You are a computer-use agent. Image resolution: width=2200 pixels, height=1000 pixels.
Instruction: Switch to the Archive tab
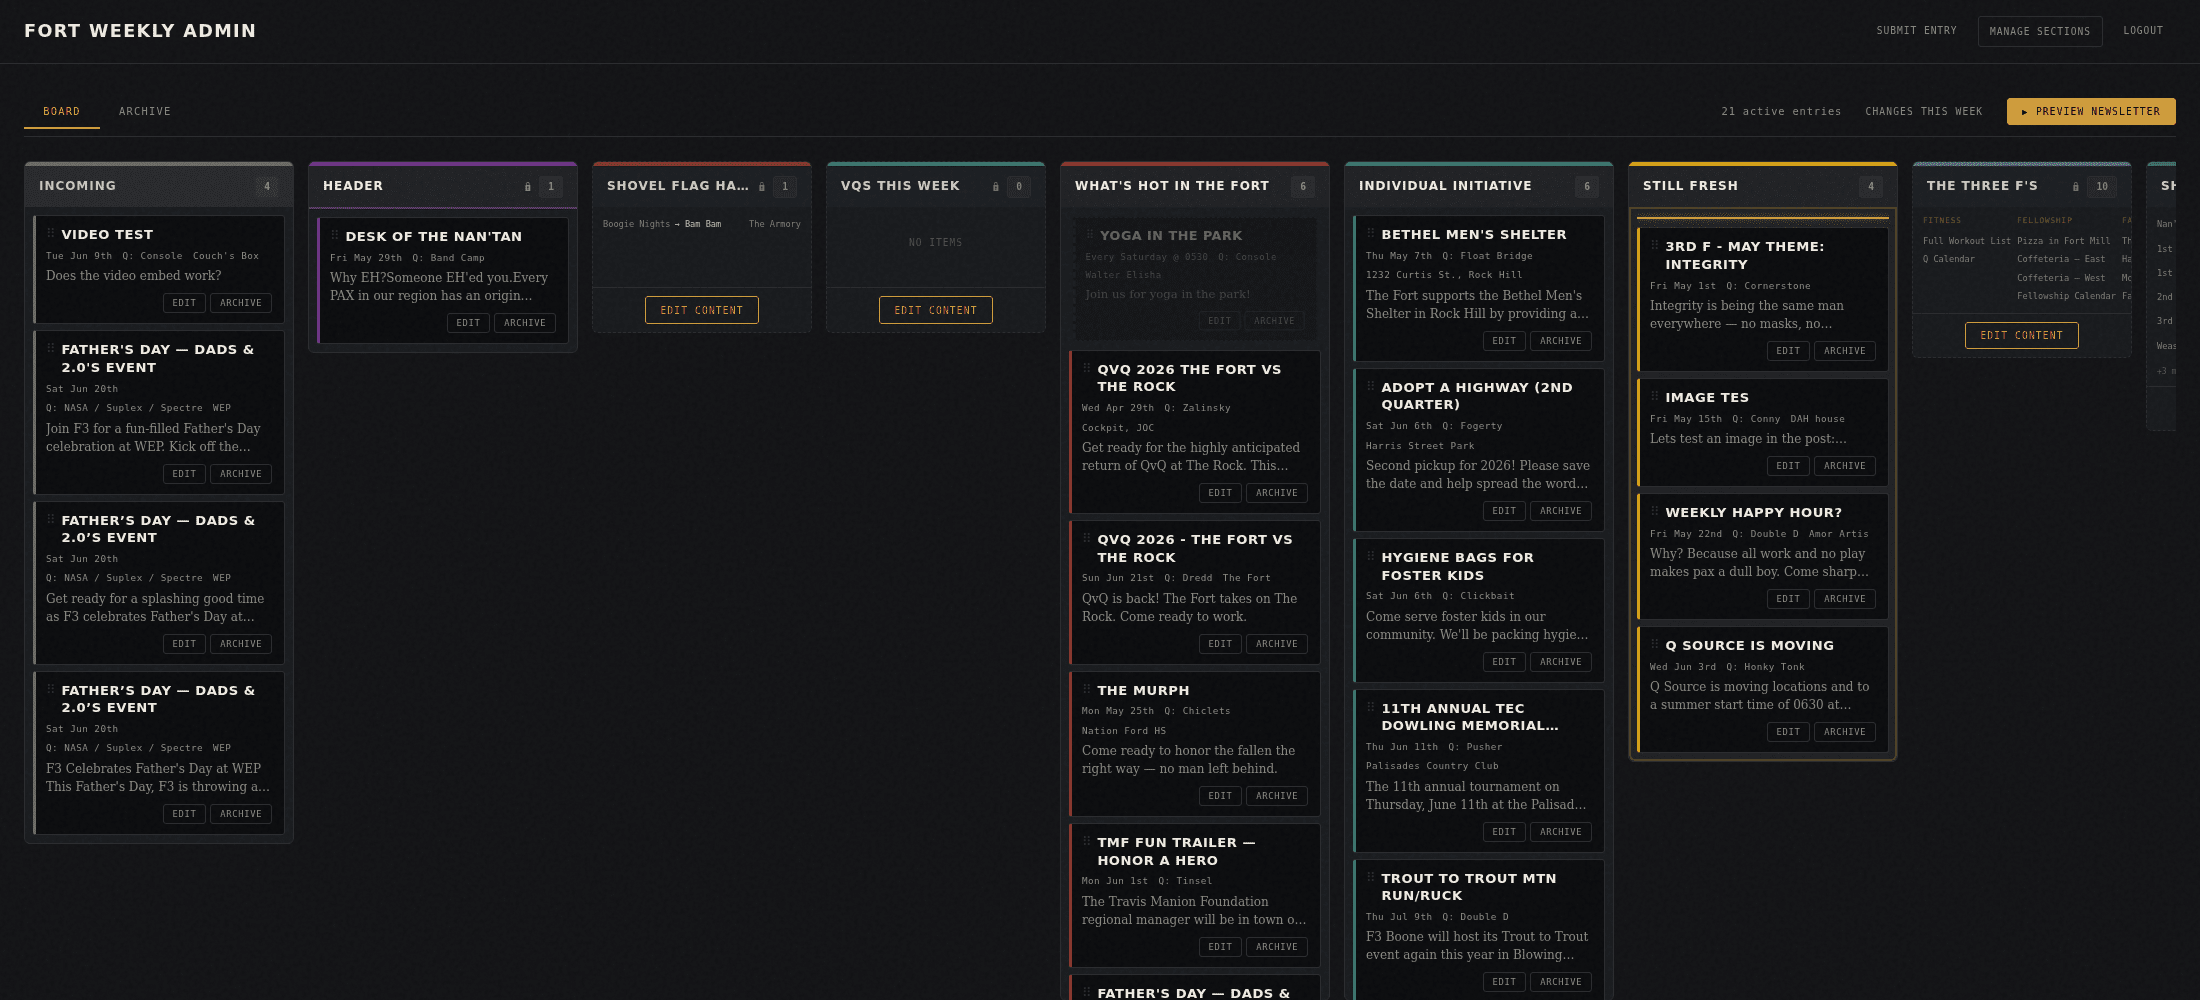[x=145, y=112]
